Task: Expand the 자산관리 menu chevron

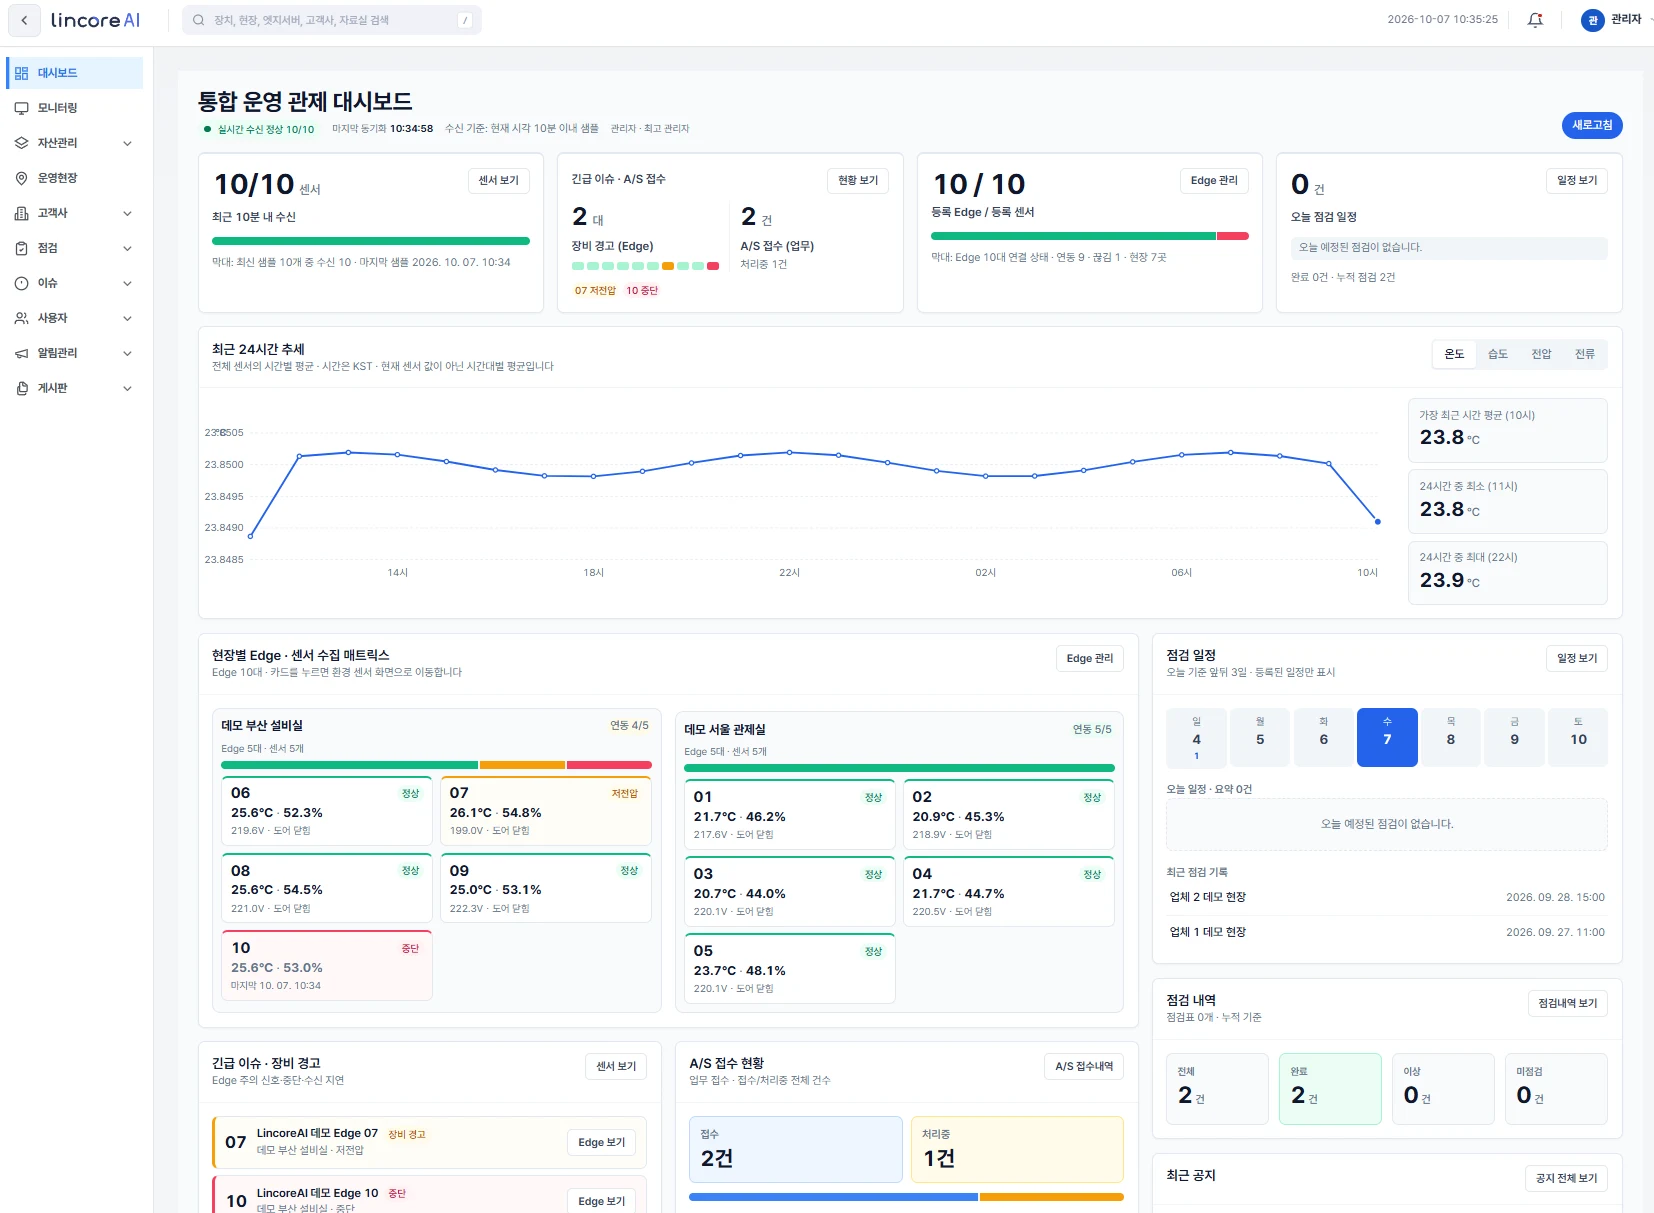Action: tap(127, 143)
